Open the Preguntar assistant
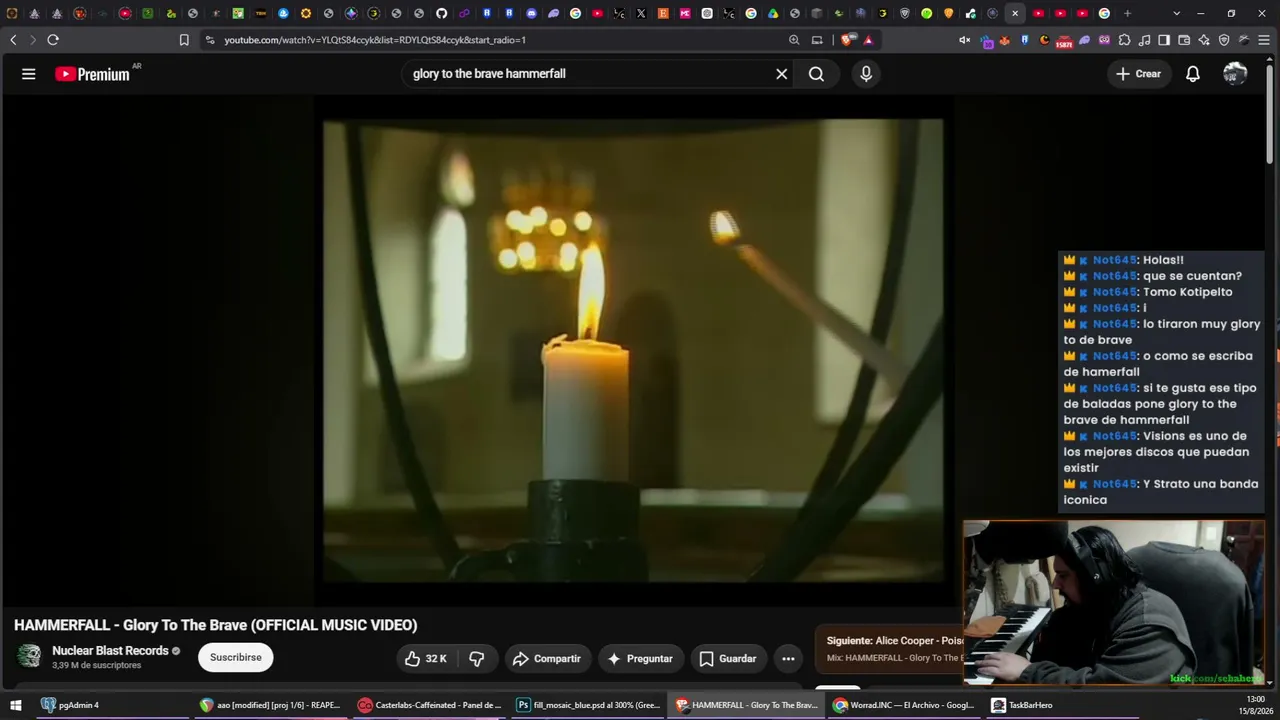This screenshot has height=720, width=1280. (640, 659)
